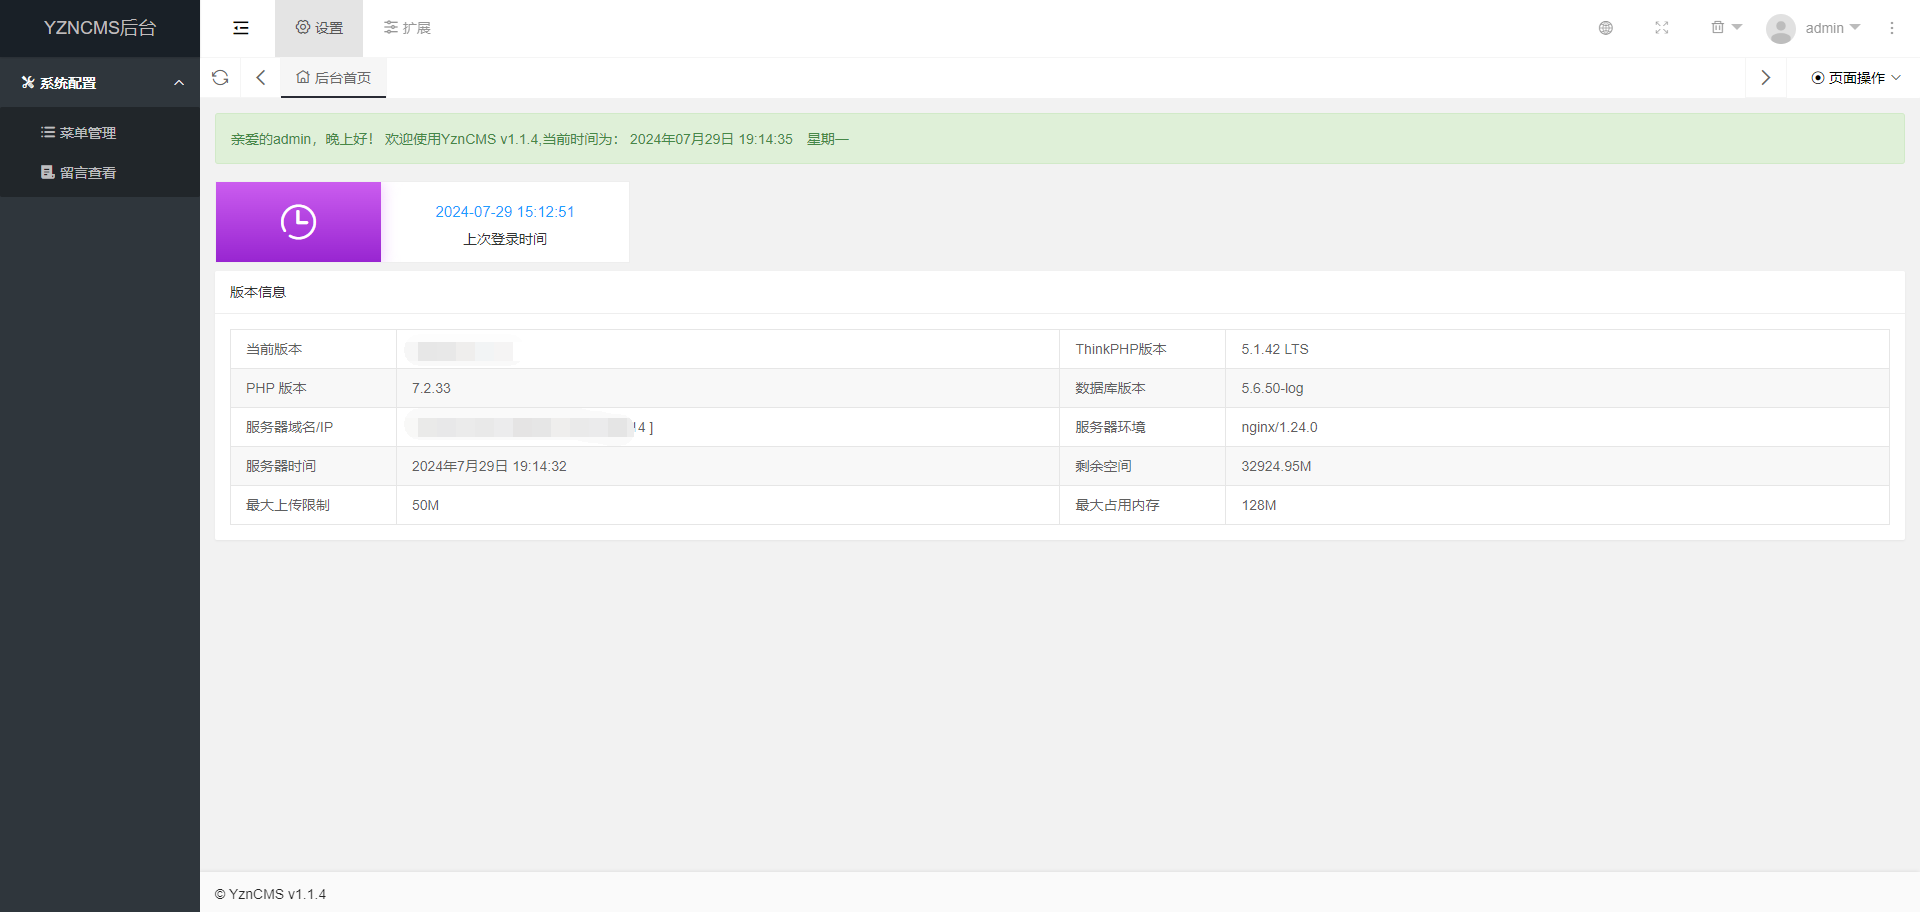Open the vertical three-dot more menu
Image resolution: width=1920 pixels, height=912 pixels.
[1891, 28]
